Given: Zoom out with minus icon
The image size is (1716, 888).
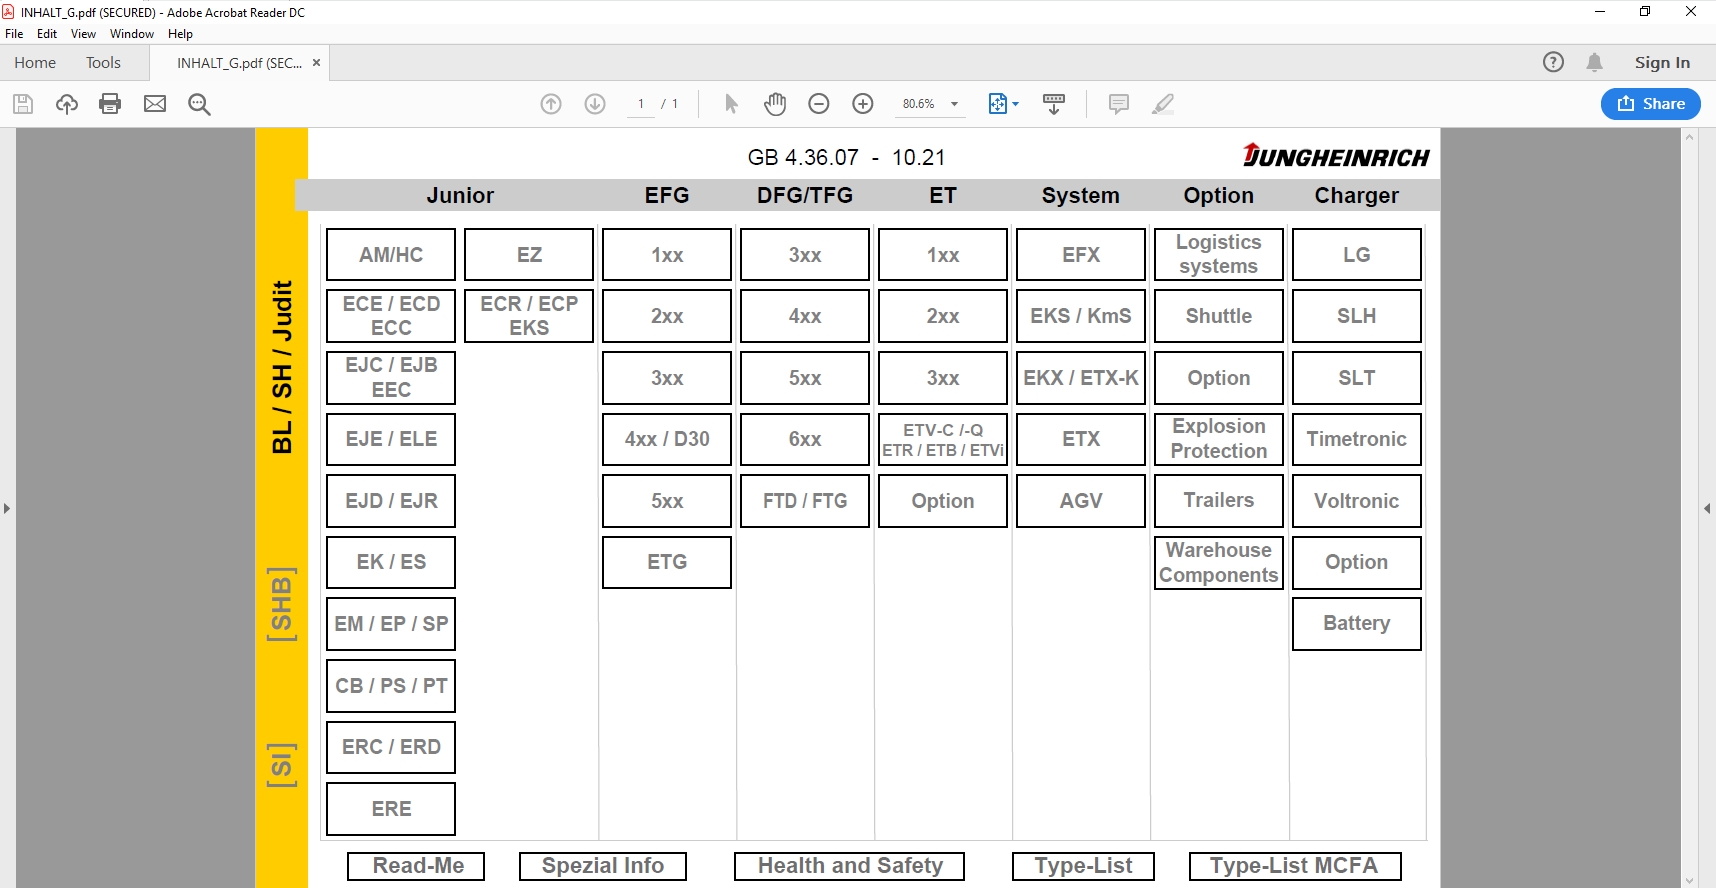Looking at the screenshot, I should (x=819, y=104).
